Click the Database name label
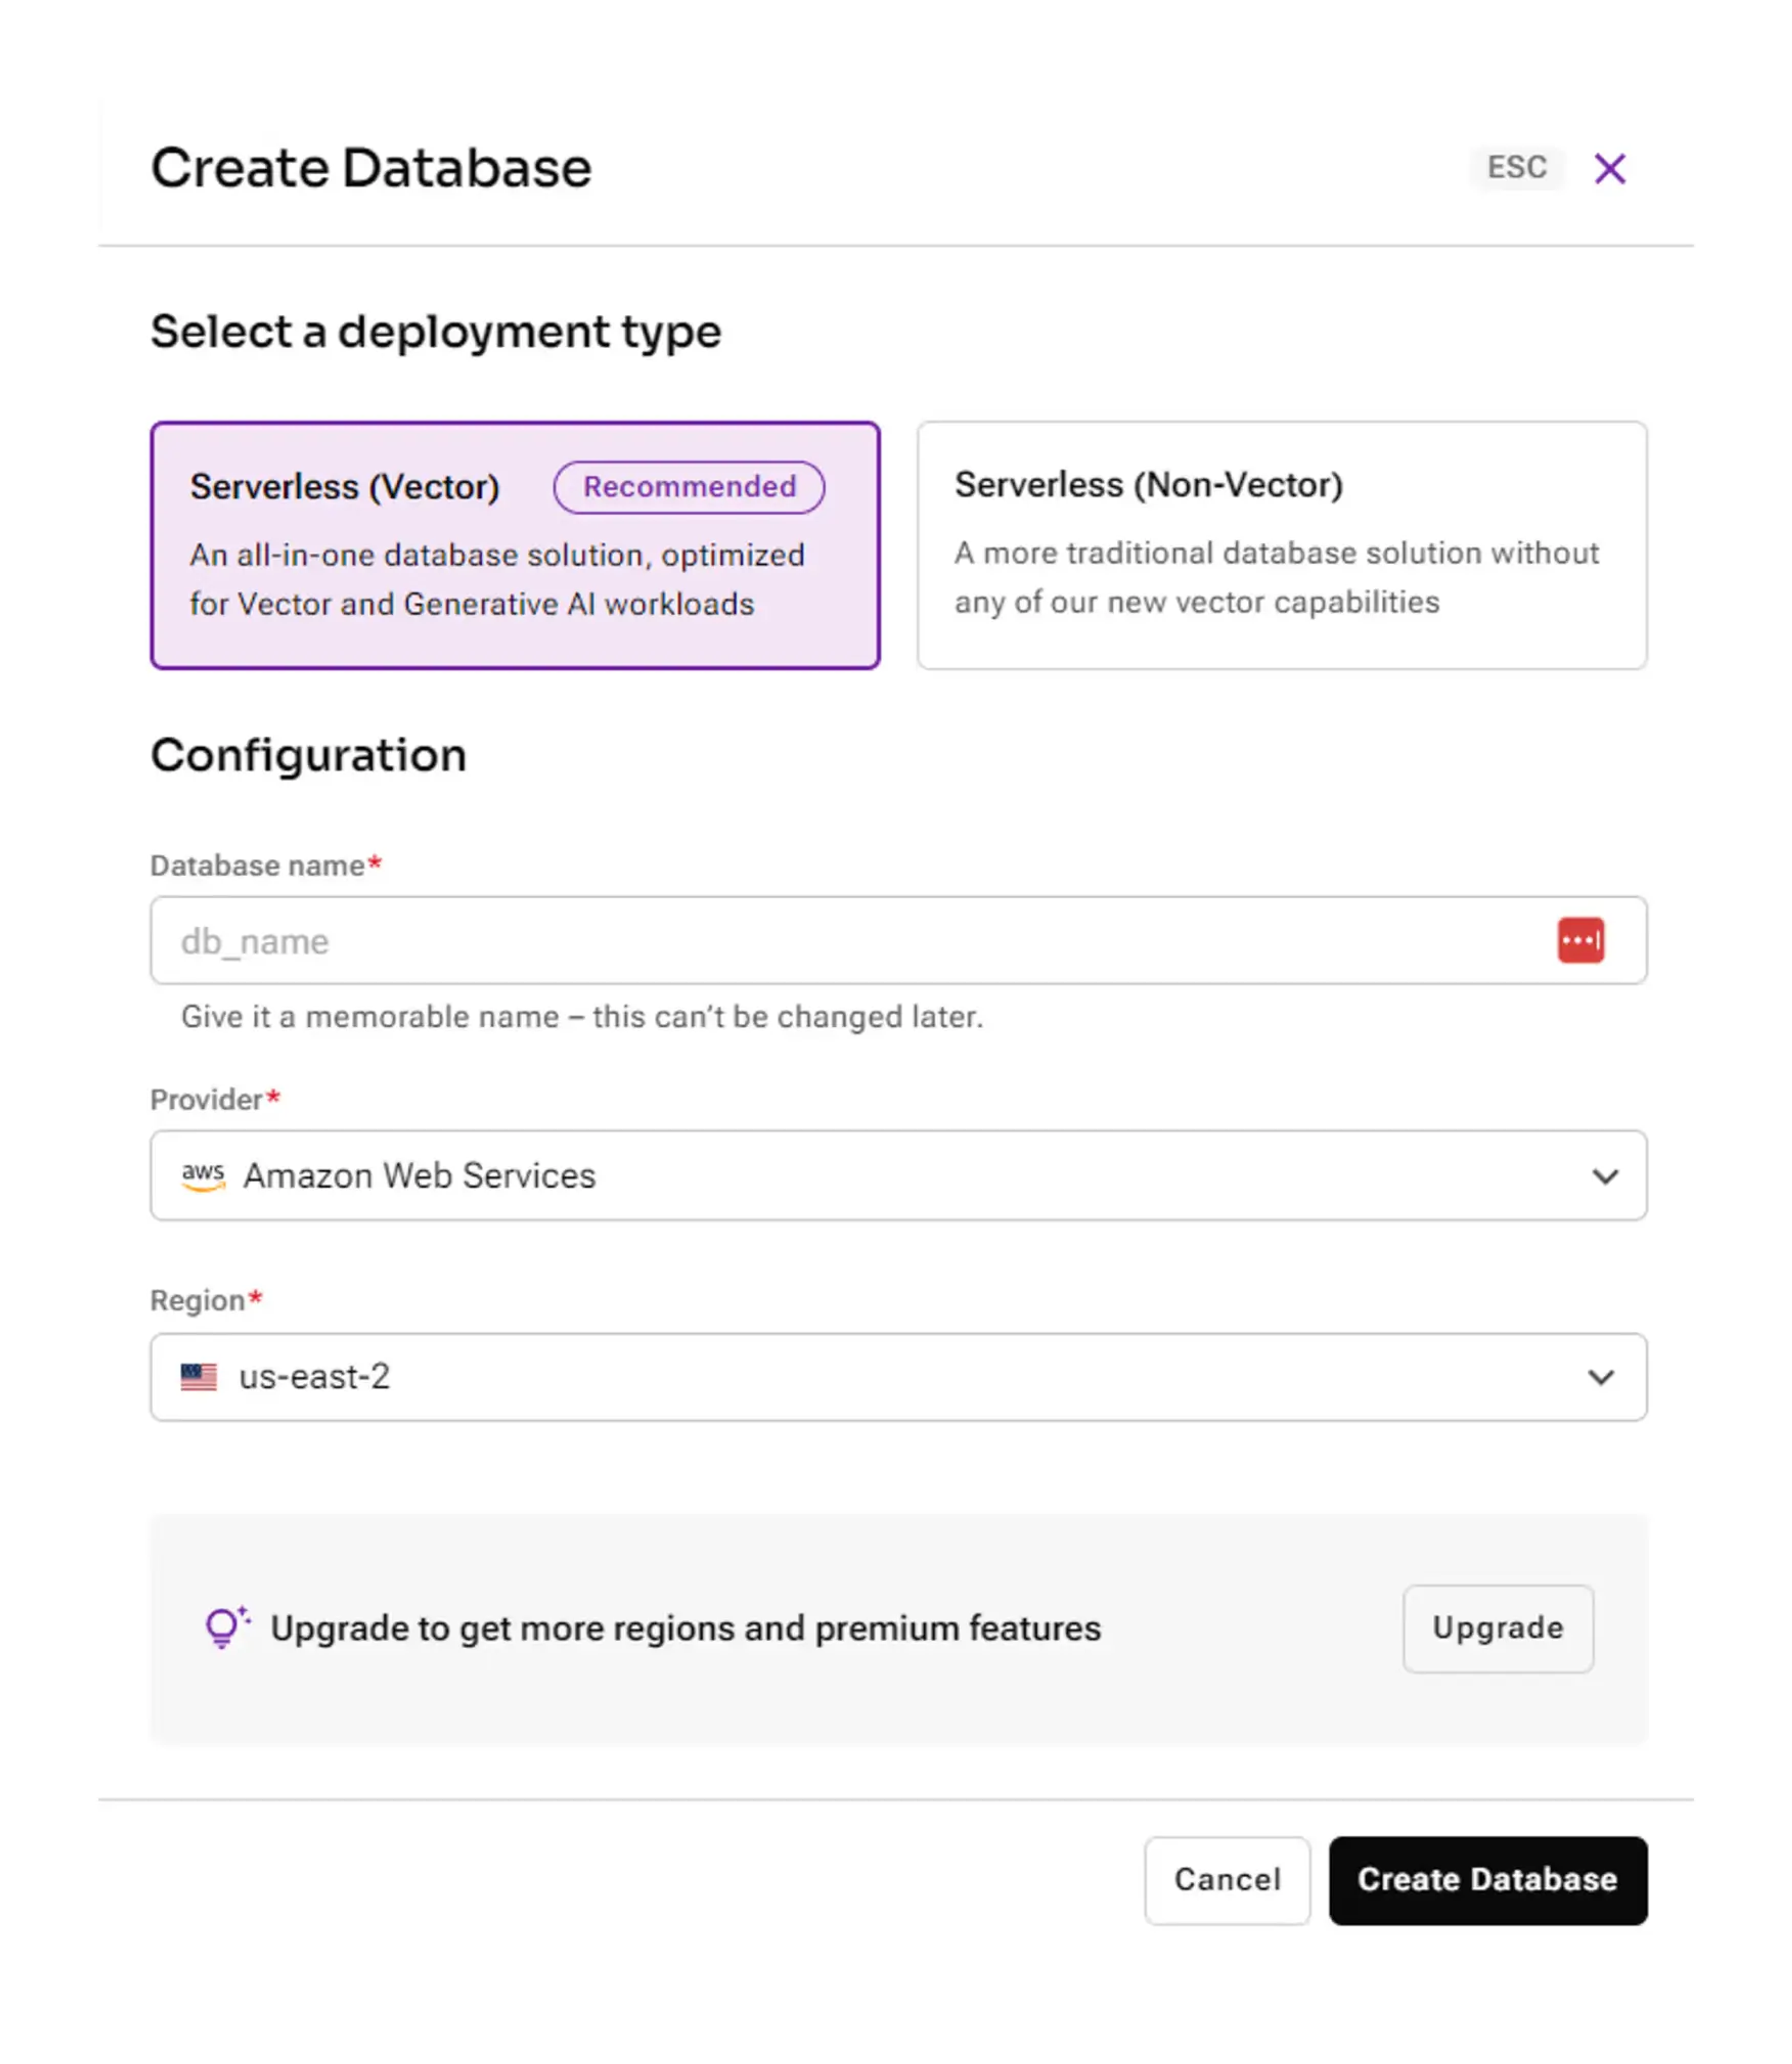This screenshot has width=1792, height=2064. pyautogui.click(x=257, y=865)
